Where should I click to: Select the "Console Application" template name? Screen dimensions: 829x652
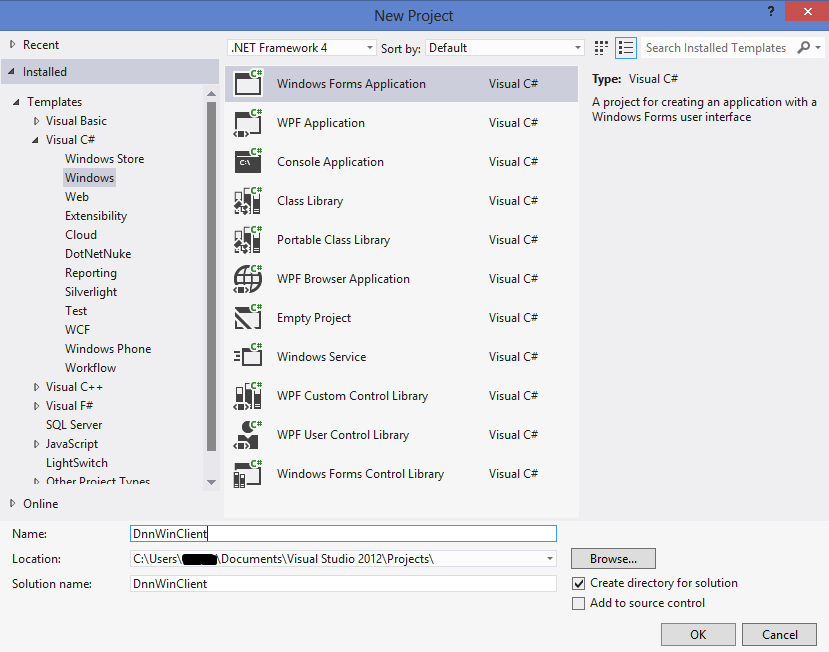(330, 162)
